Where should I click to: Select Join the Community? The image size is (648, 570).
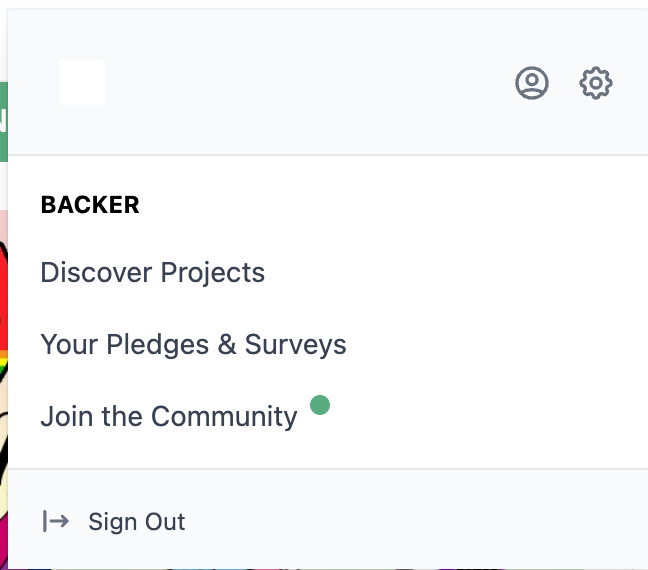pos(169,417)
